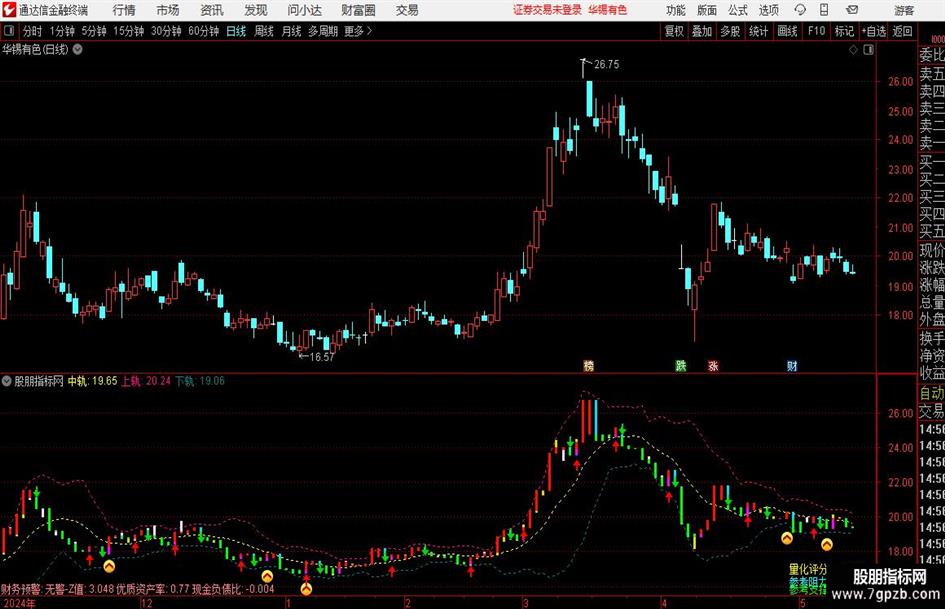Click the 12 month marker on time axis
Image resolution: width=945 pixels, height=609 pixels.
pyautogui.click(x=146, y=603)
